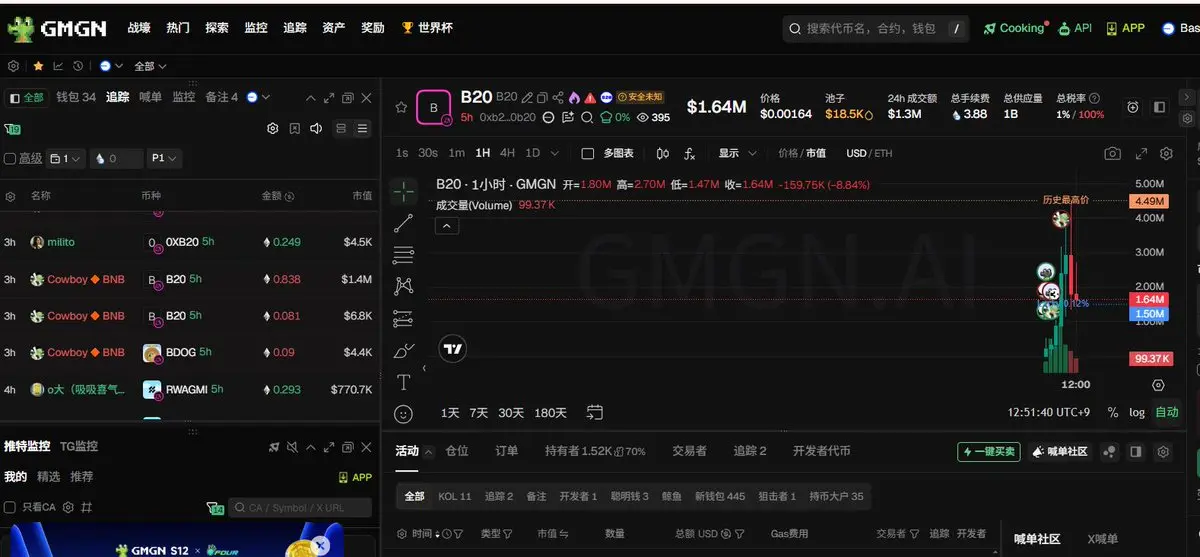Image resolution: width=1200 pixels, height=557 pixels.
Task: Mute sound in the tracking panel
Action: click(317, 129)
